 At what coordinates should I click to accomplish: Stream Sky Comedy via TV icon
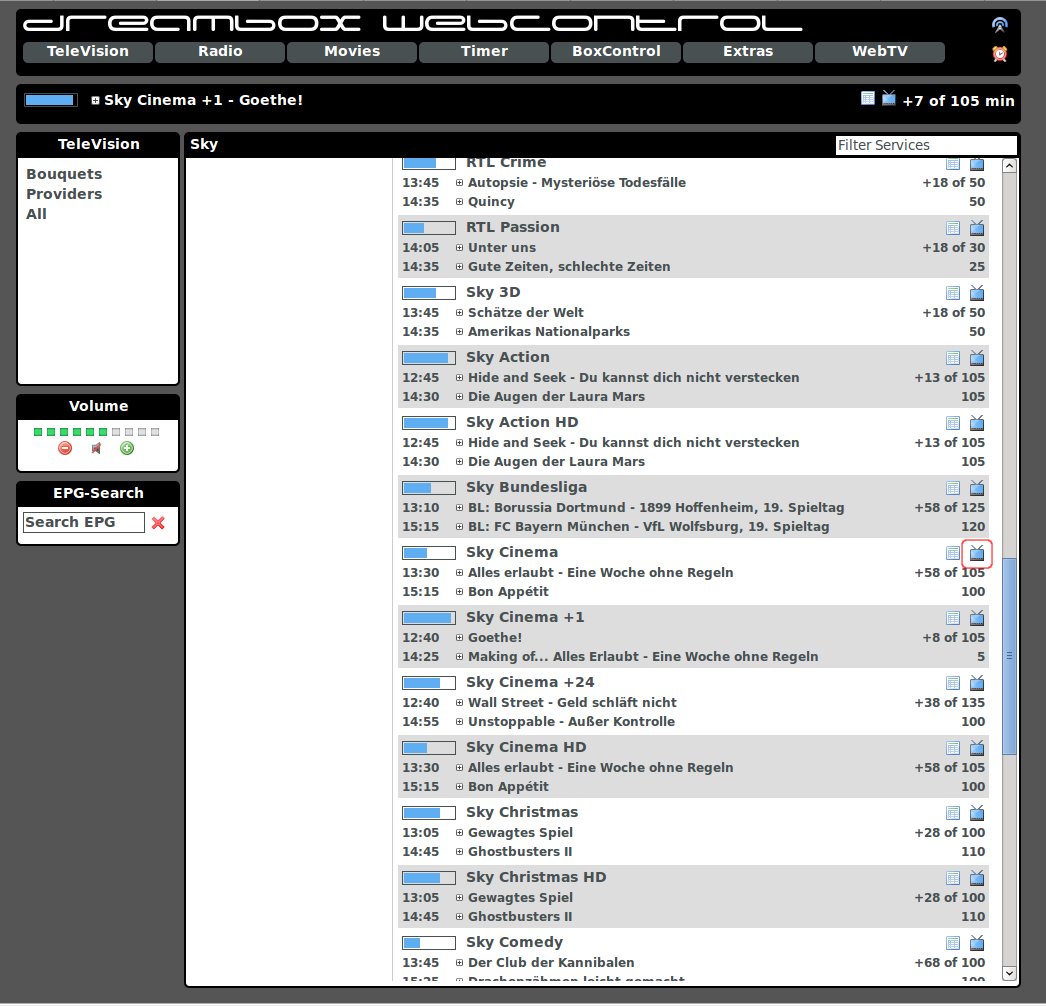pyautogui.click(x=977, y=943)
